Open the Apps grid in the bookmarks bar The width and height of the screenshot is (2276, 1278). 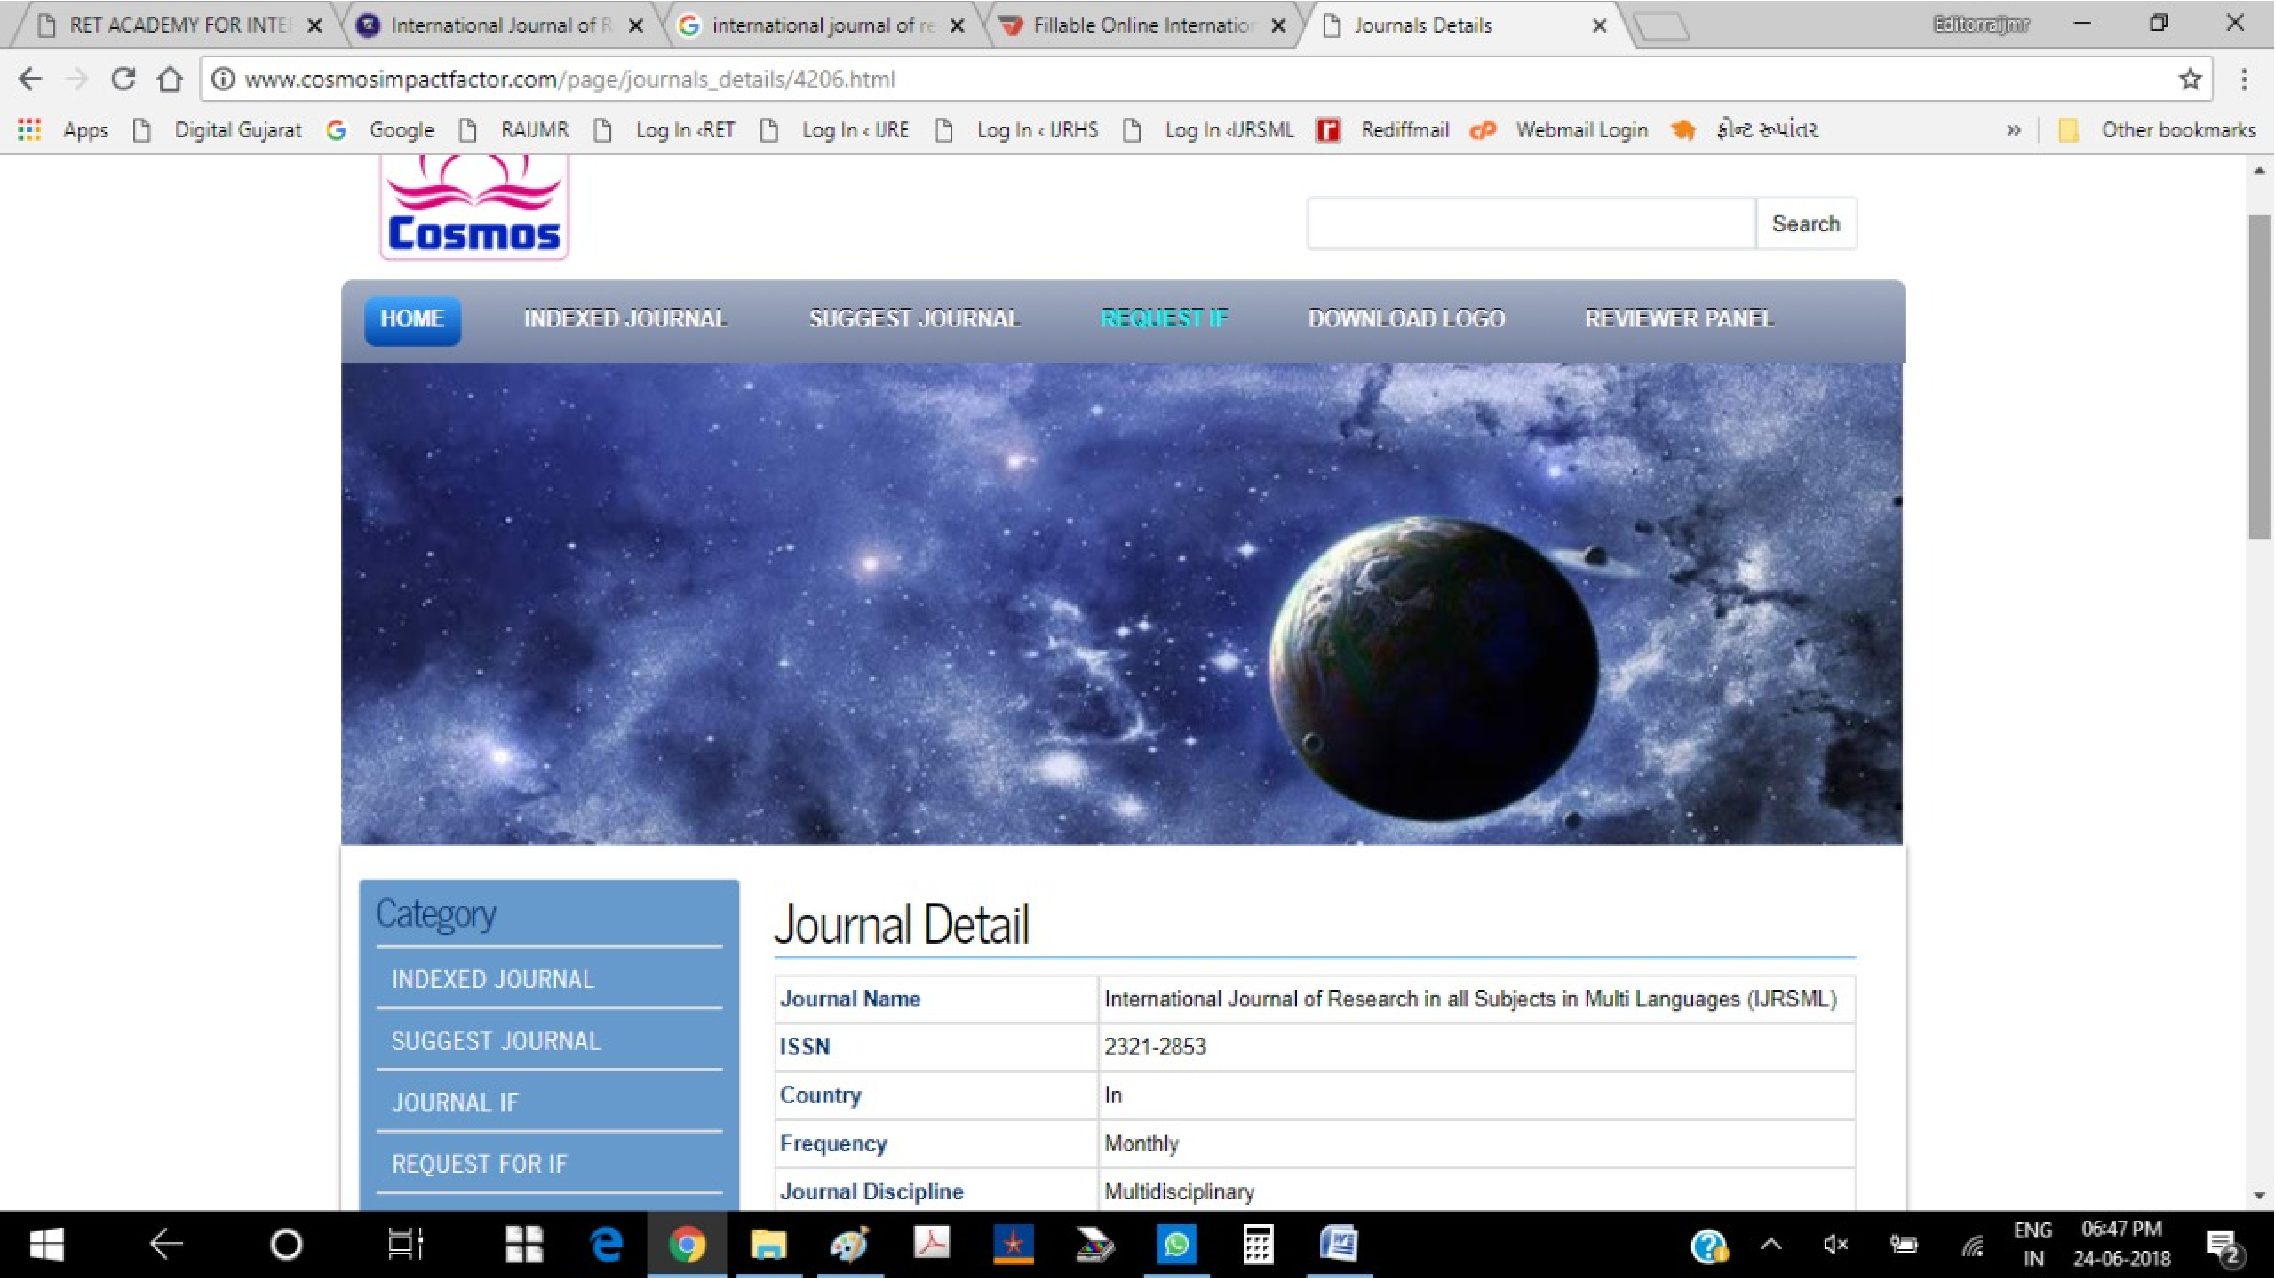pyautogui.click(x=30, y=130)
